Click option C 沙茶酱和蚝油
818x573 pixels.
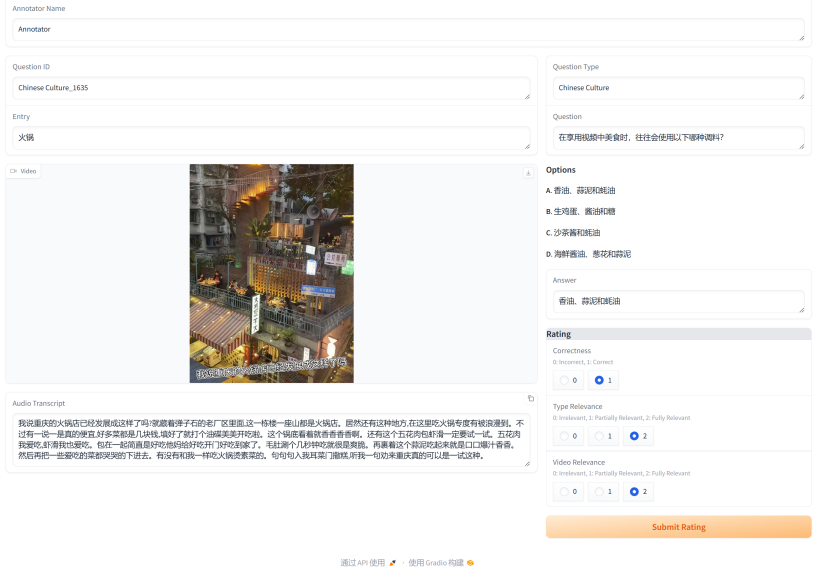tap(573, 233)
